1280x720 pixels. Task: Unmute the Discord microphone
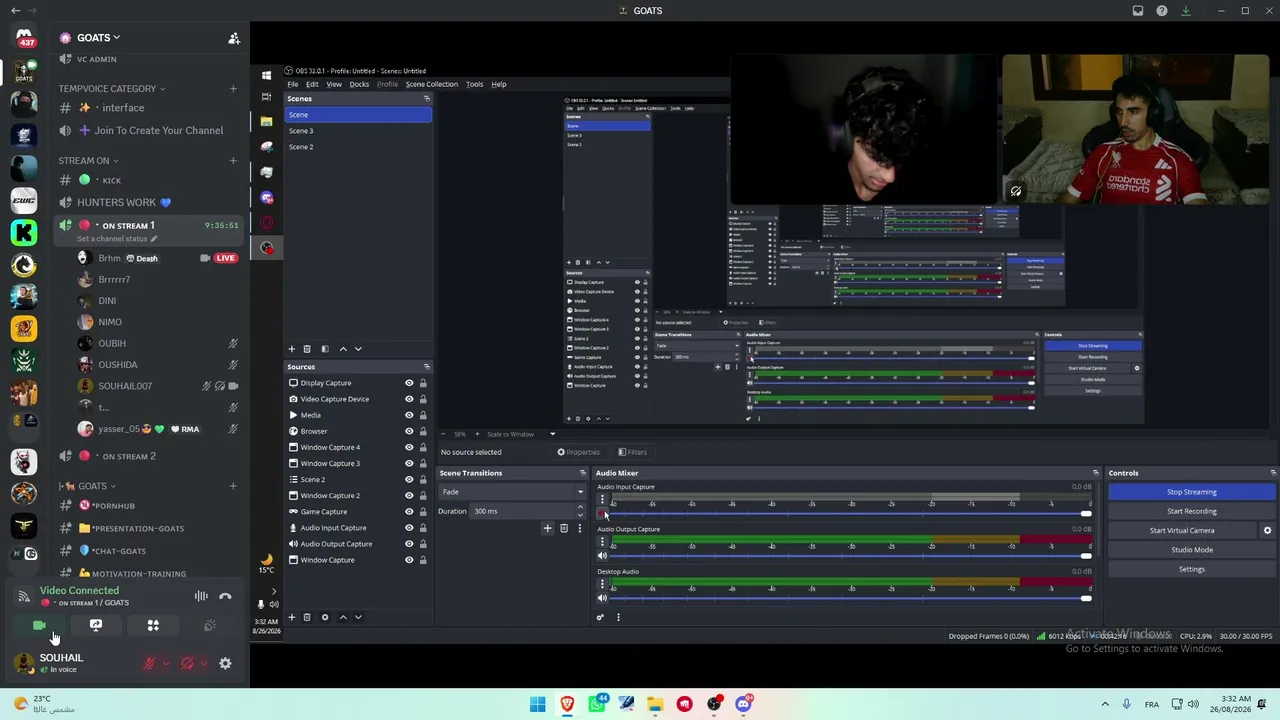(149, 663)
